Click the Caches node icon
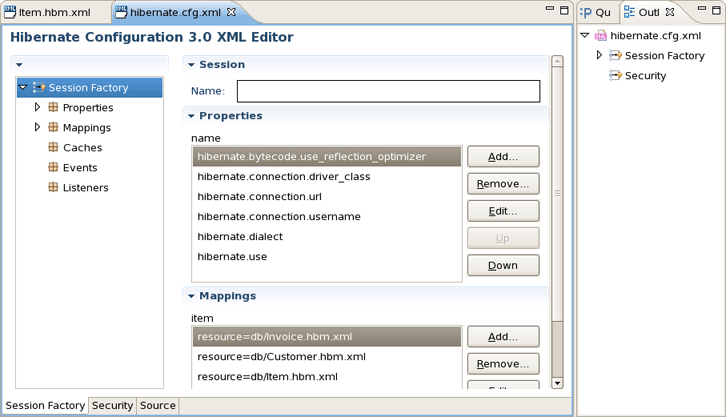Screen dimensions: 726x417 [53, 147]
